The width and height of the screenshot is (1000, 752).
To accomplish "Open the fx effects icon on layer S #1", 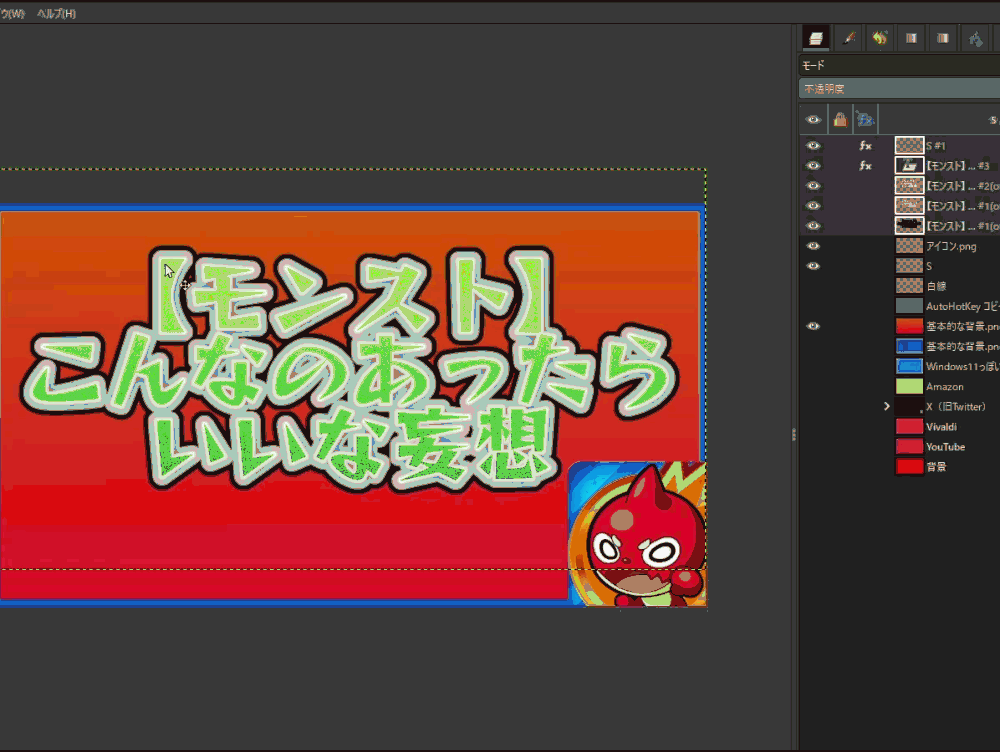I will [866, 146].
